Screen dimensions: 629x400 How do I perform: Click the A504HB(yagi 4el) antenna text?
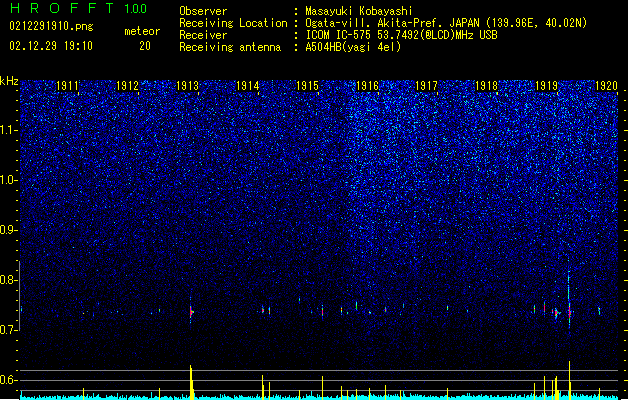(x=353, y=47)
